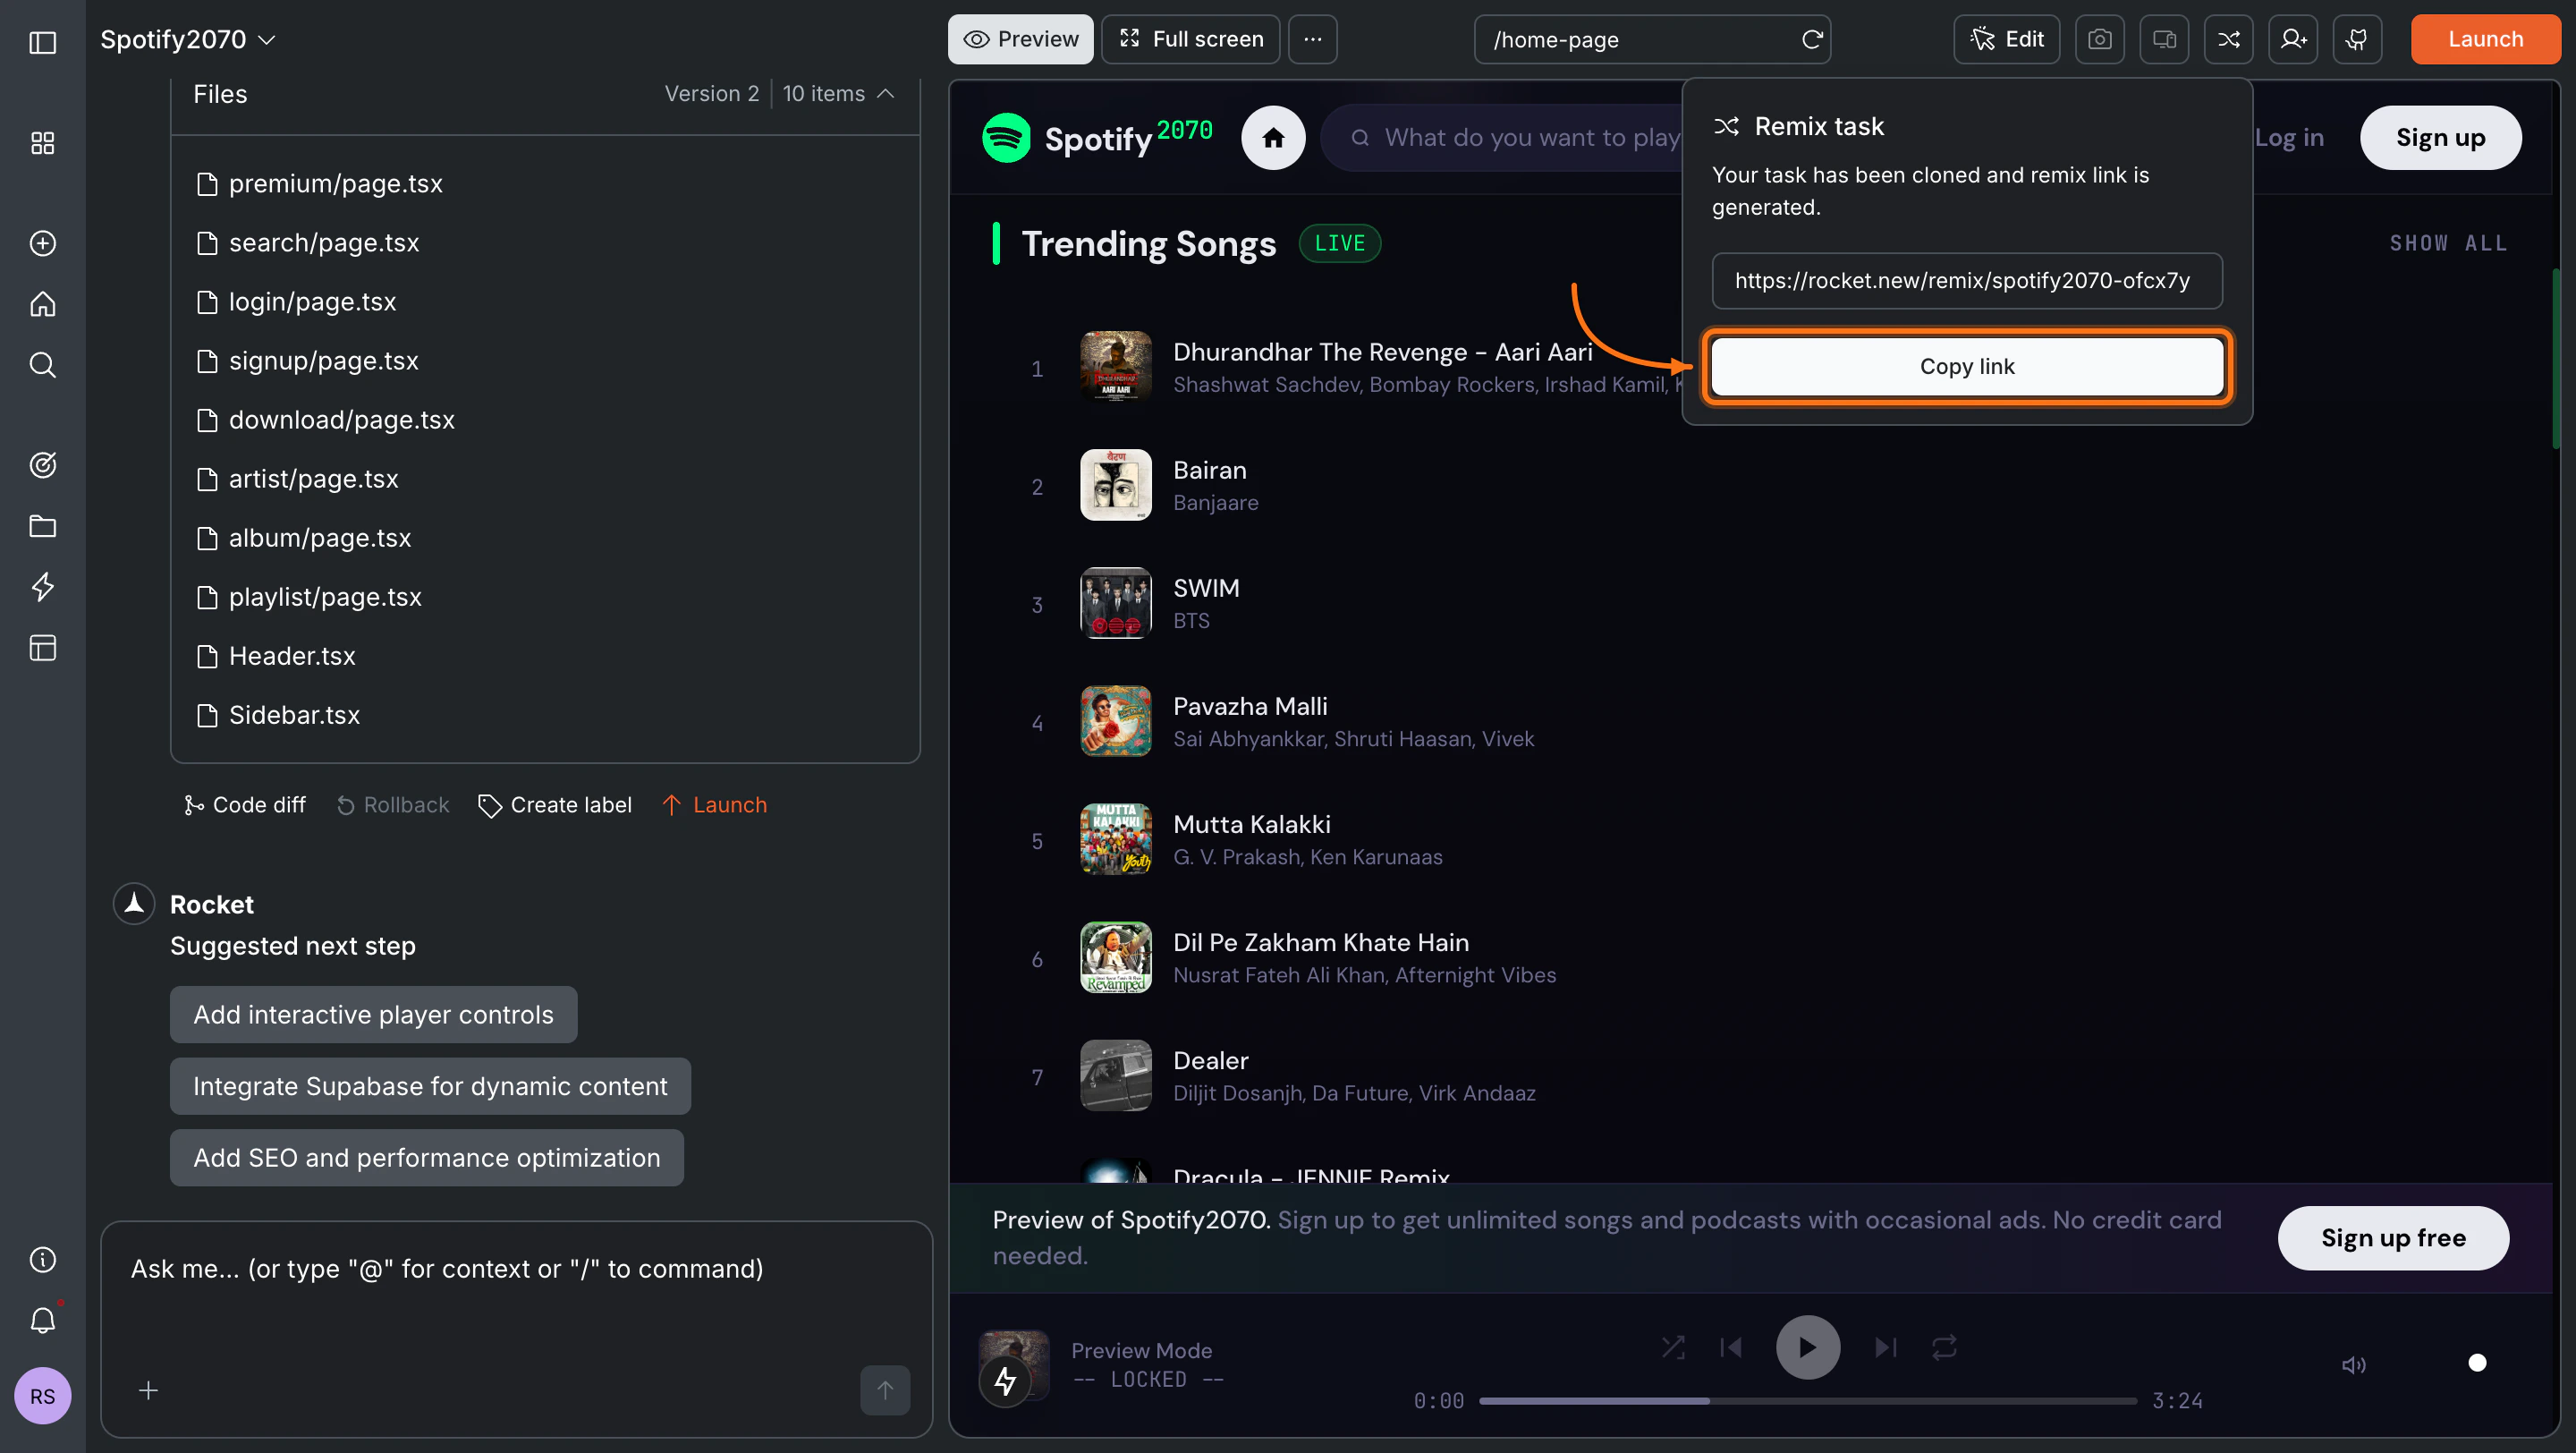This screenshot has height=1453, width=2576.
Task: Select Add interactive player controls suggestion
Action: pos(373,1014)
